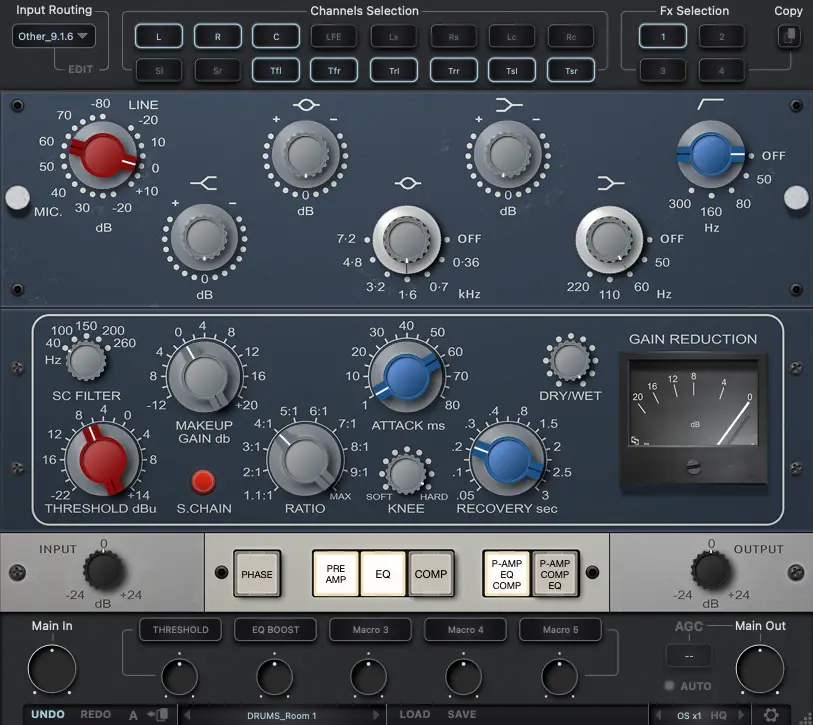Click the SC FILTER knob
The image size is (813, 725).
tap(86, 360)
